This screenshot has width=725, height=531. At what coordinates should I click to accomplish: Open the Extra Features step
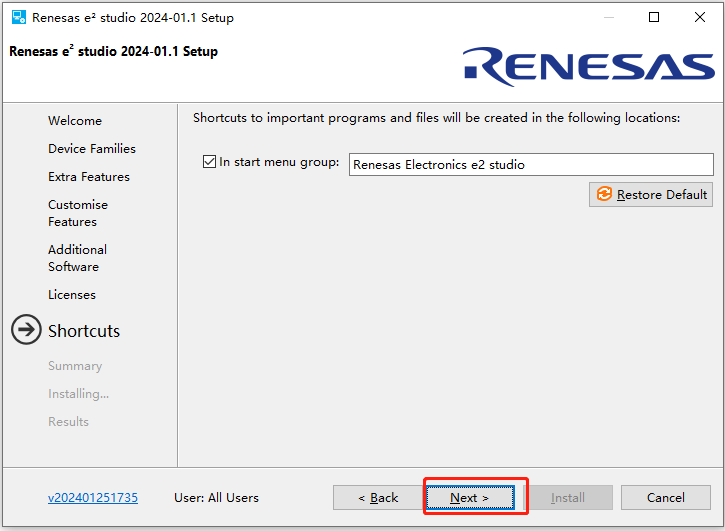point(89,177)
